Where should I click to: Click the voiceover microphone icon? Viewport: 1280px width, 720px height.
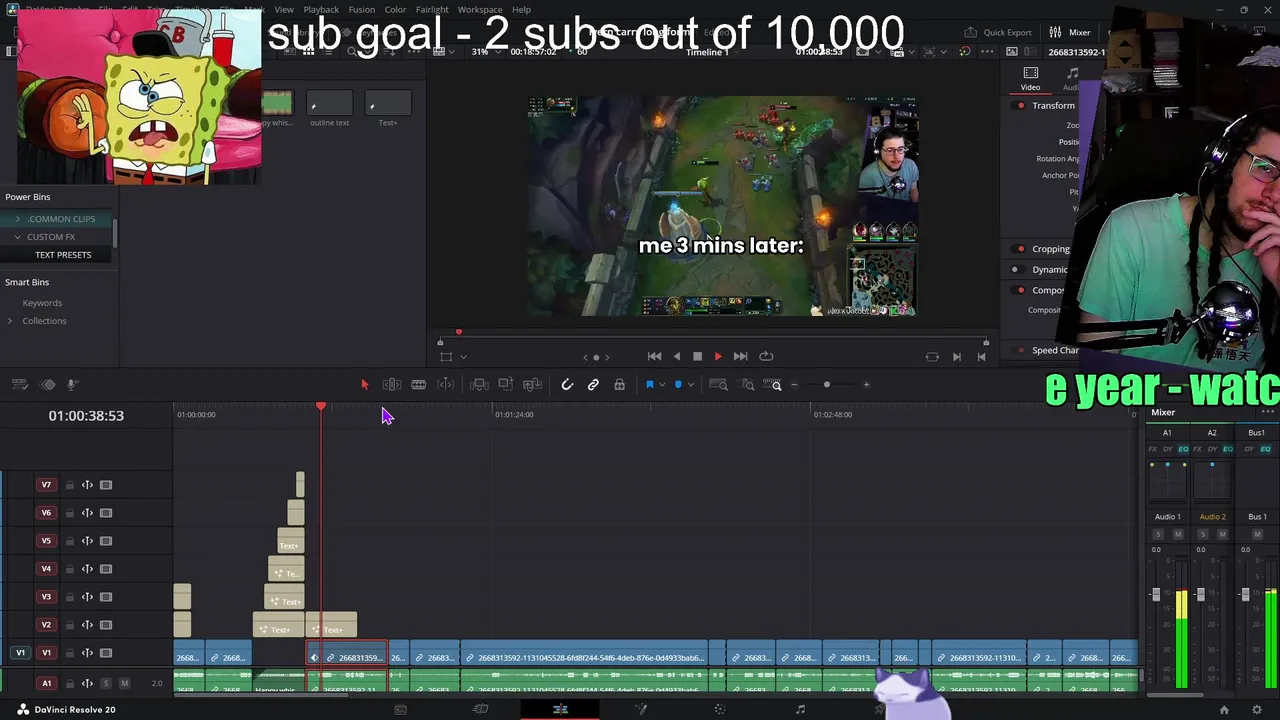coord(72,385)
